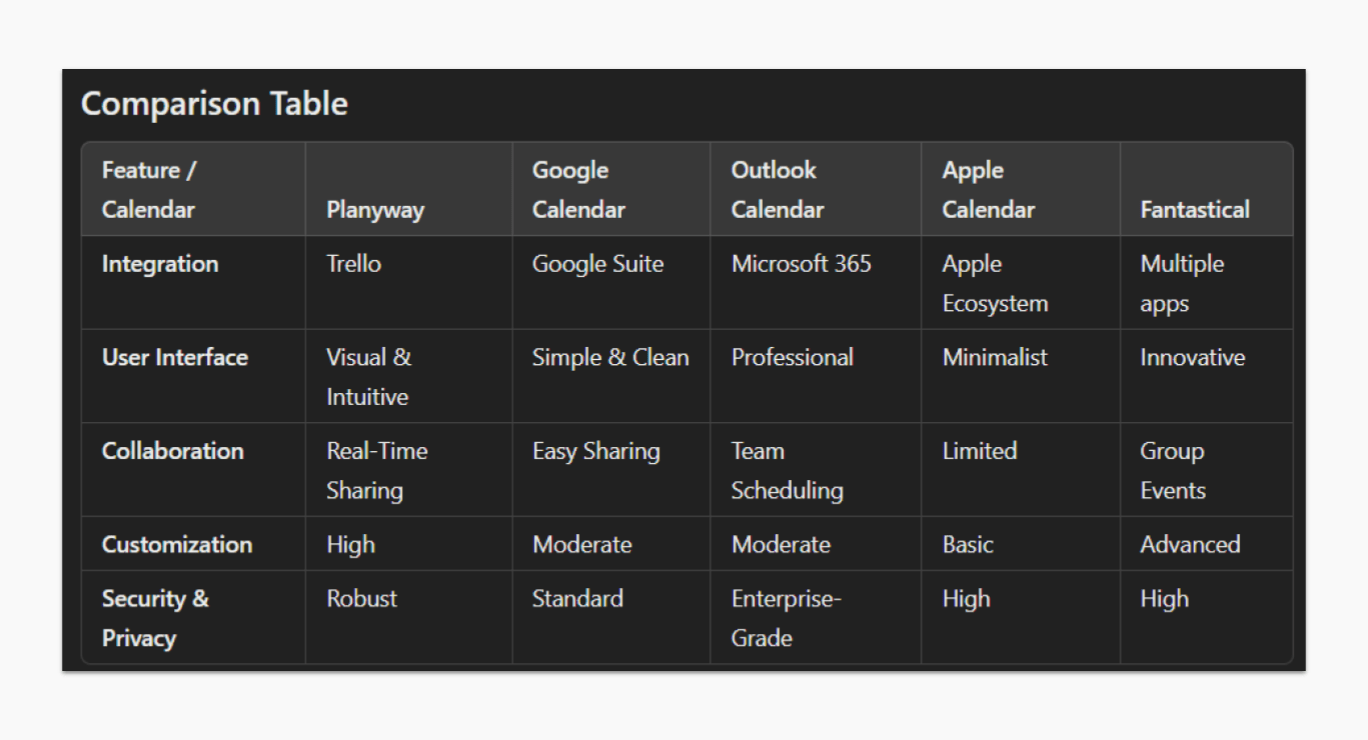Select the Planyway column header
This screenshot has width=1368, height=740.
point(375,210)
